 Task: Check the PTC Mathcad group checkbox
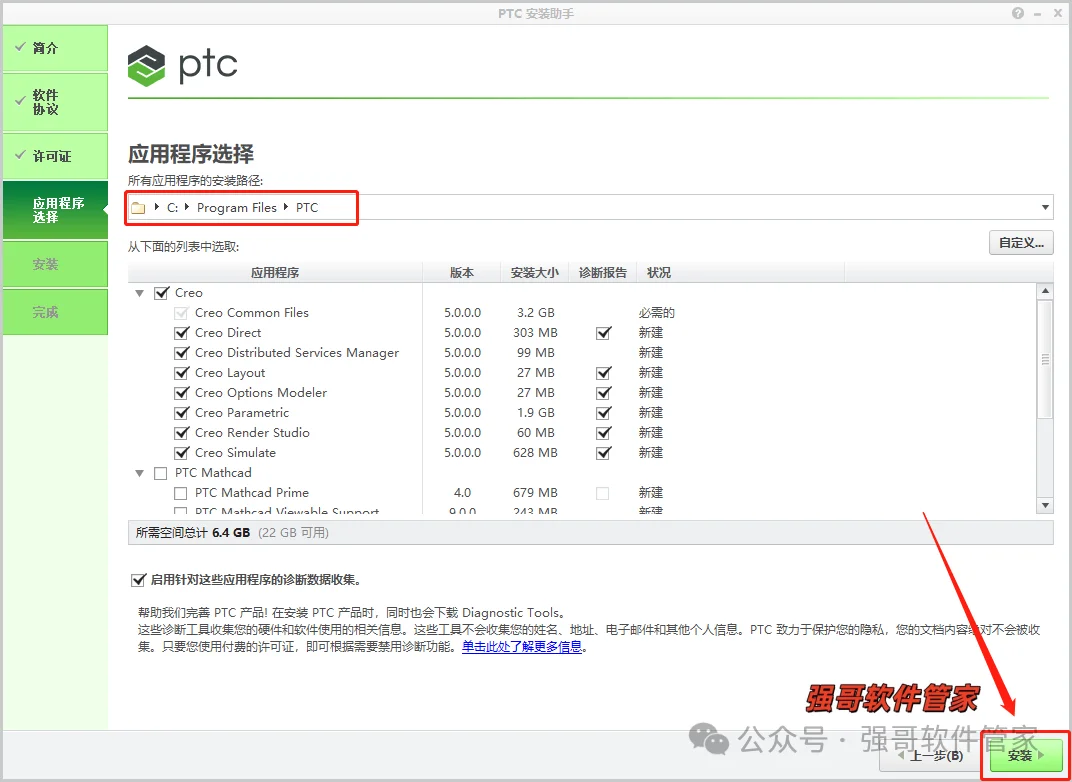pos(161,473)
